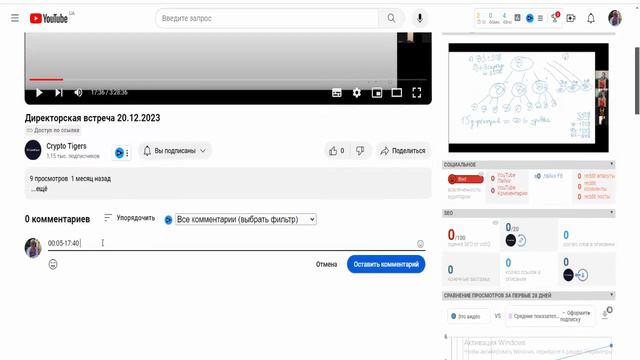
Task: Click the Доступ по ссылке label
Action: coord(53,131)
